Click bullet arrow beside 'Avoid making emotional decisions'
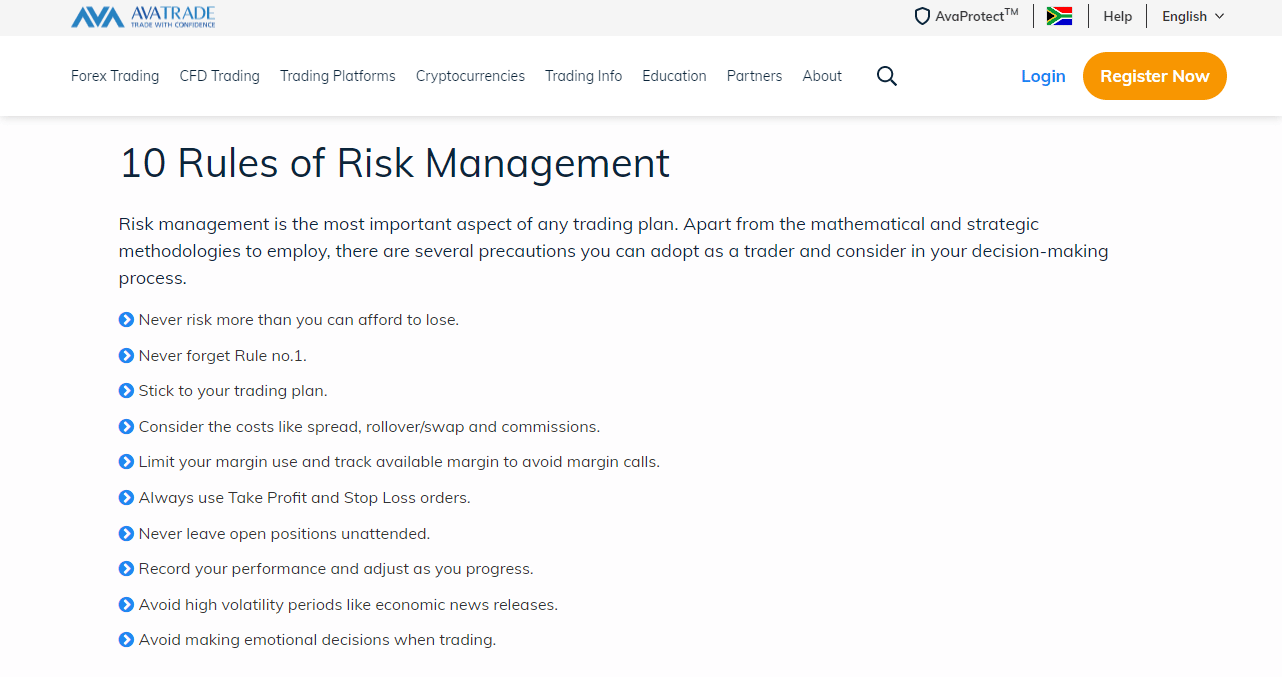 click(x=126, y=640)
